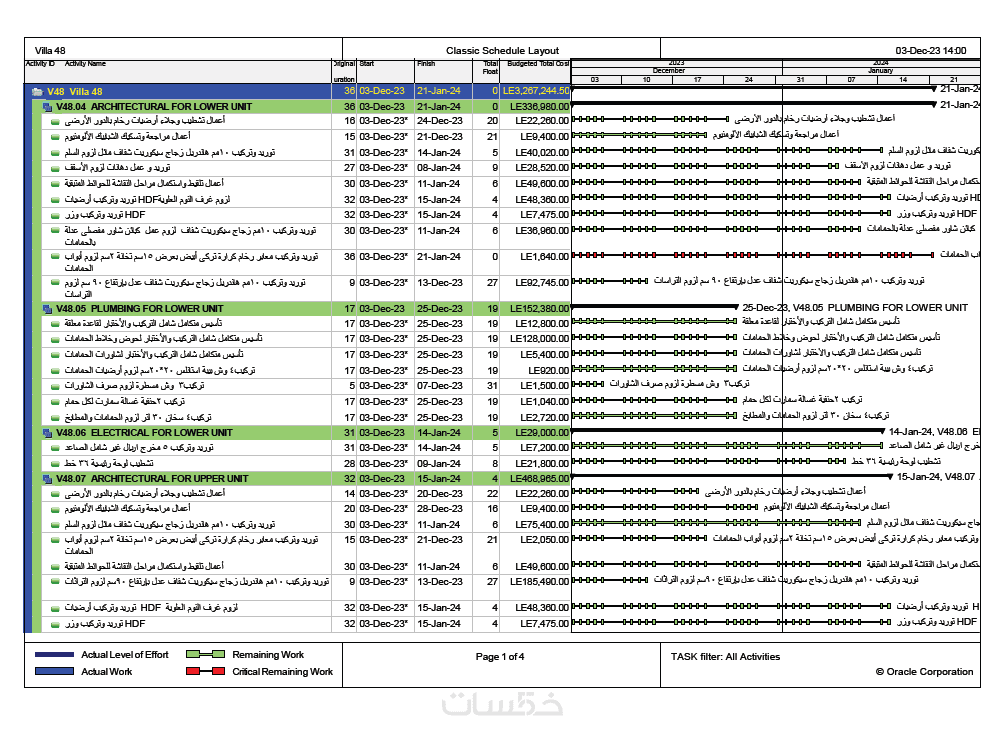Click the WBS icon beside V48.06 ELECTRICAL FOR LOWER UNIT
1005x731 pixels.
[47, 433]
